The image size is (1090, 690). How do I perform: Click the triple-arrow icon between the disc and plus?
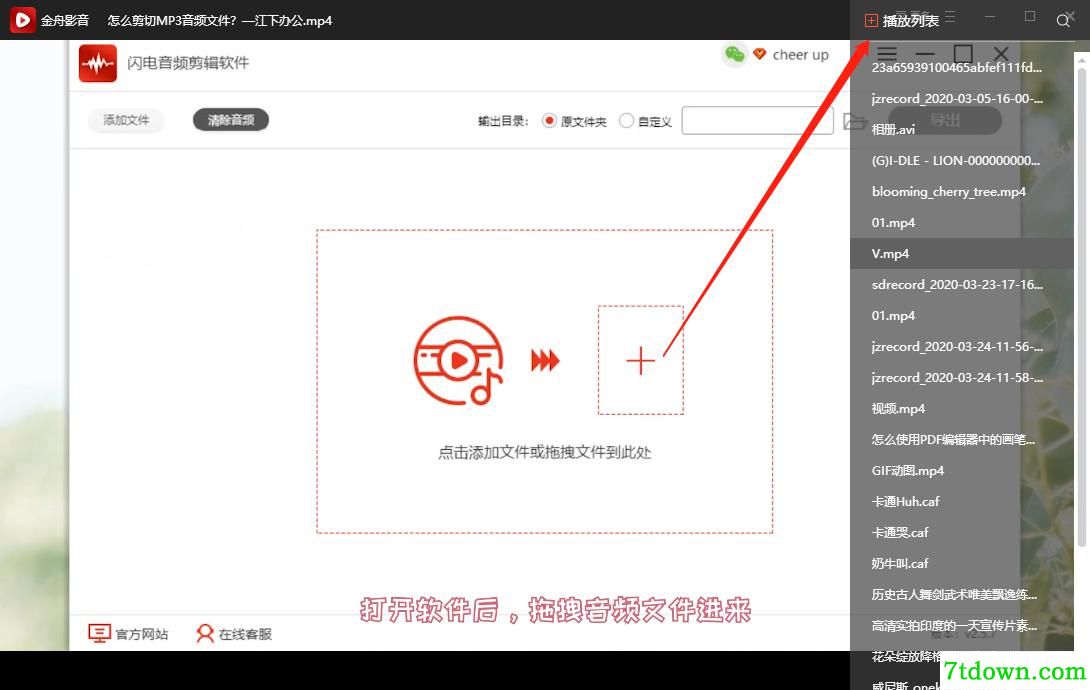point(545,361)
